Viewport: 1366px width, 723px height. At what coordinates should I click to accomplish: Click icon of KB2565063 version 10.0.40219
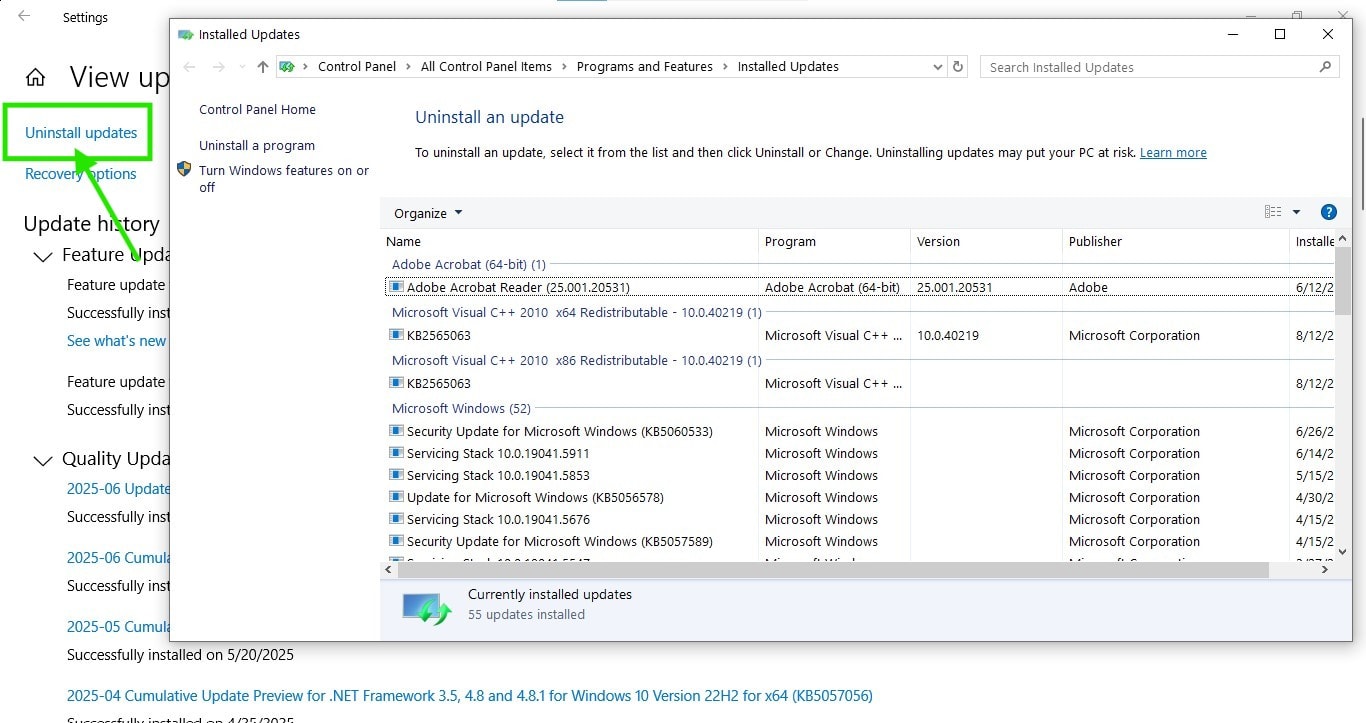[x=396, y=335]
